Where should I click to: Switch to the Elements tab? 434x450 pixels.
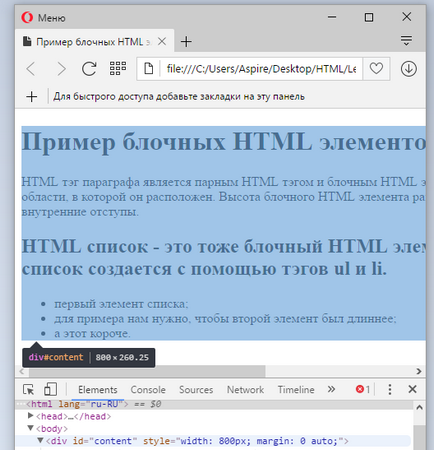coord(98,390)
